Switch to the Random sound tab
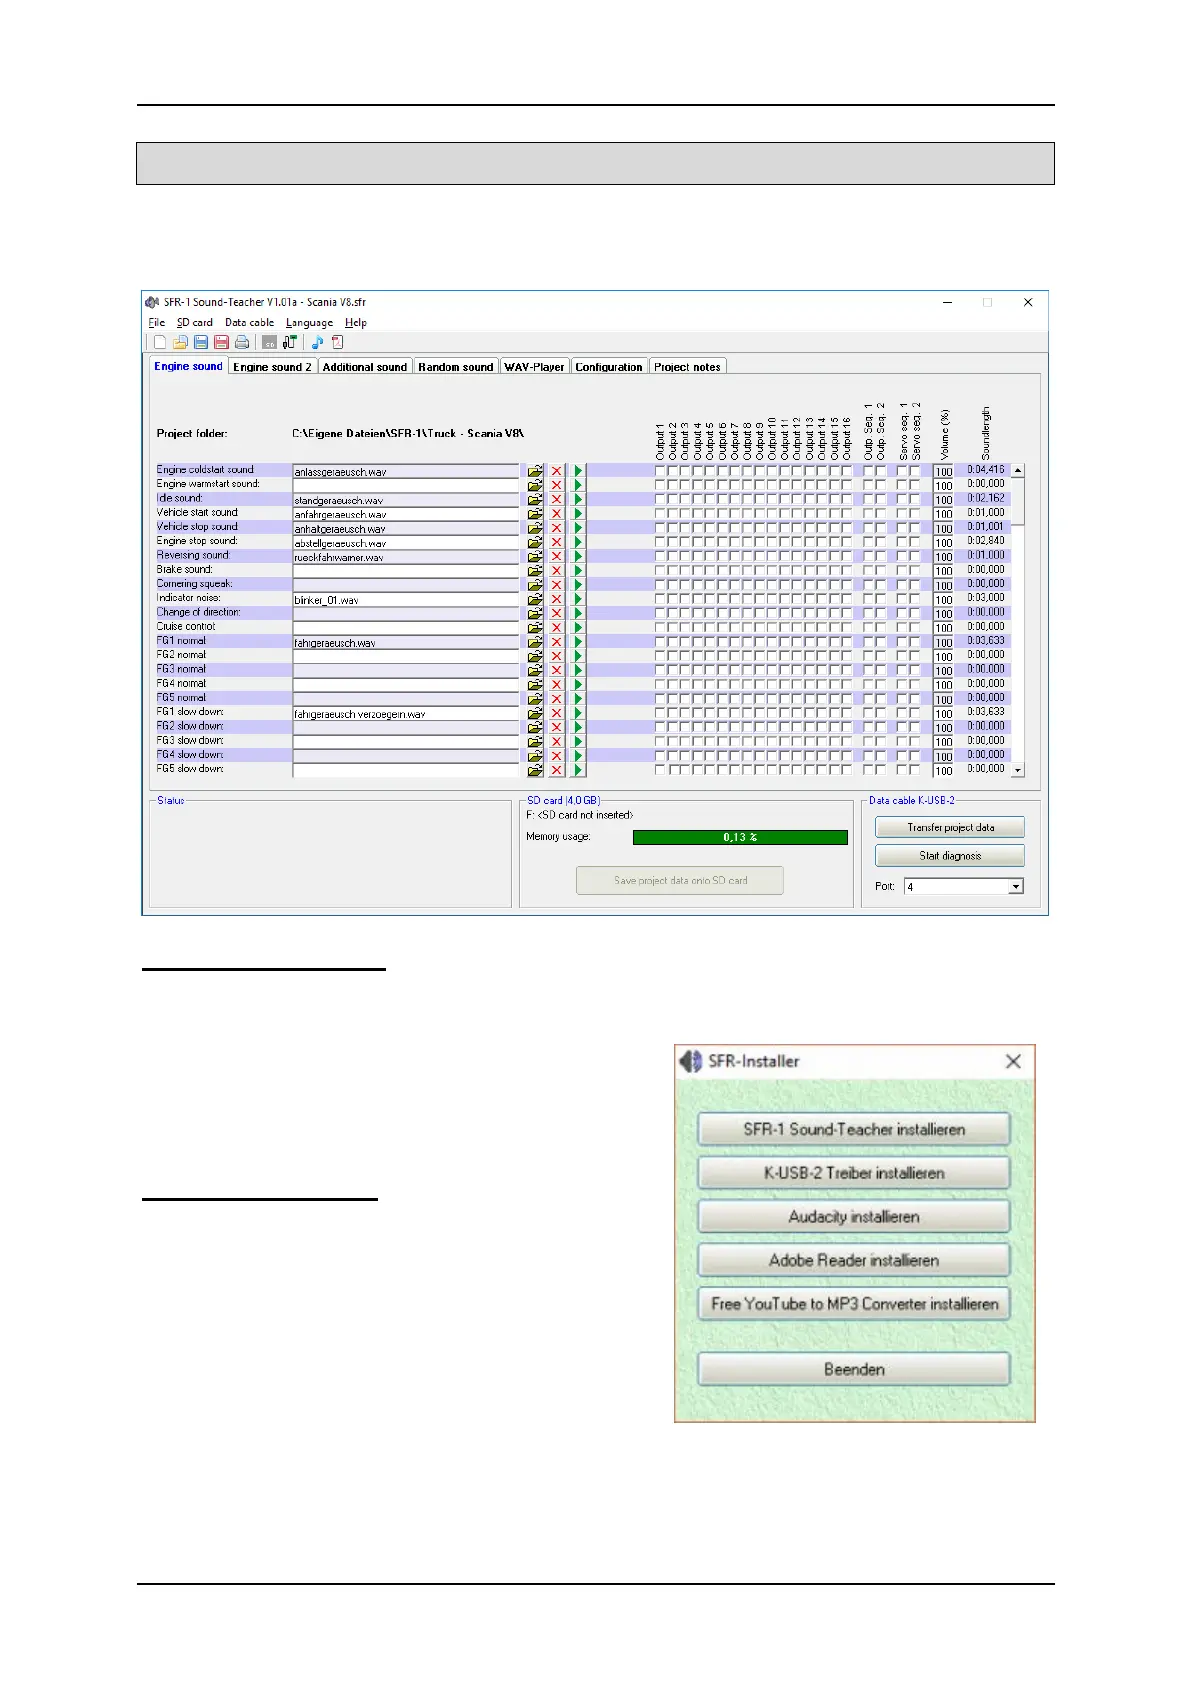The width and height of the screenshot is (1191, 1684). pos(456,367)
